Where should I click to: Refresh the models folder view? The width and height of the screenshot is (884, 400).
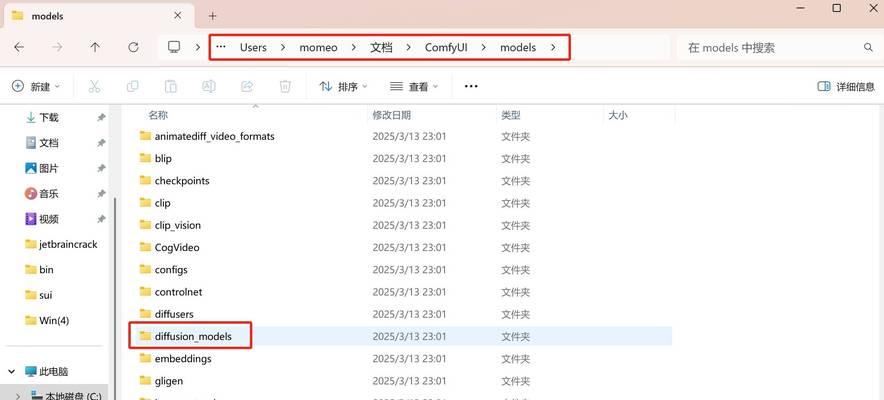[133, 48]
